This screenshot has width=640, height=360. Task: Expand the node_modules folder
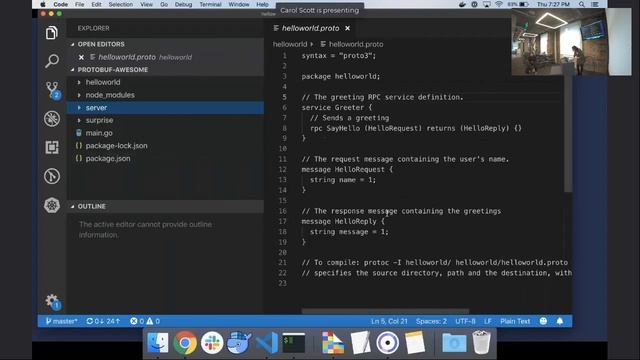[x=165, y=95]
